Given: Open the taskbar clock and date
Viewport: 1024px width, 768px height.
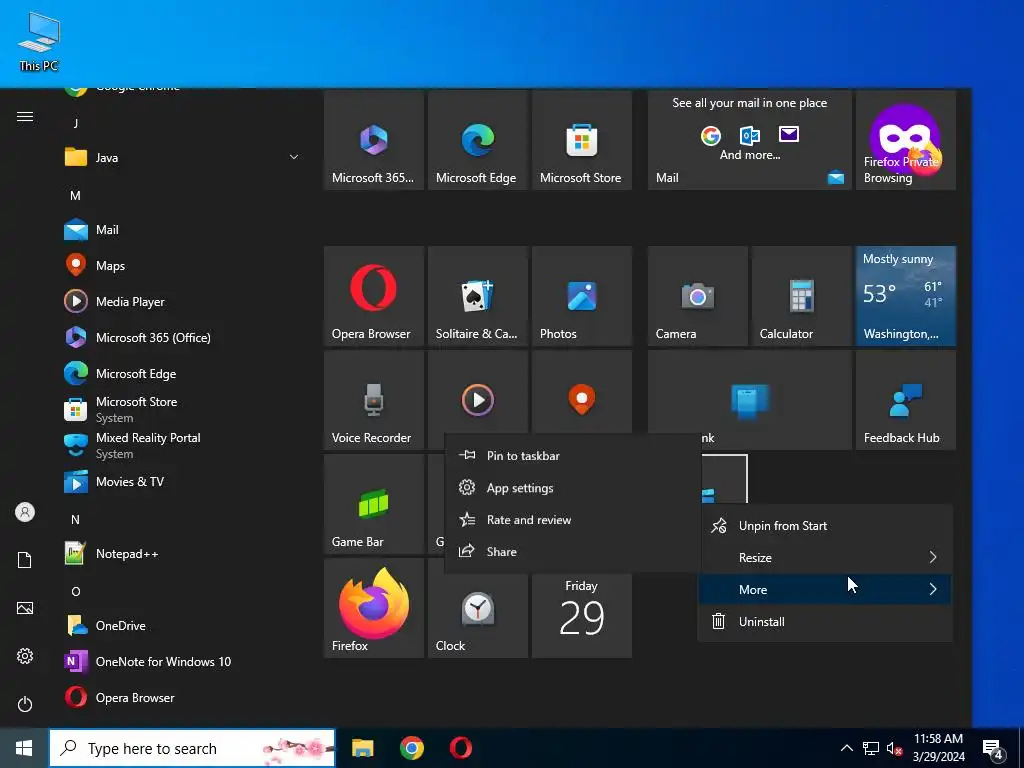Looking at the screenshot, I should pos(938,748).
